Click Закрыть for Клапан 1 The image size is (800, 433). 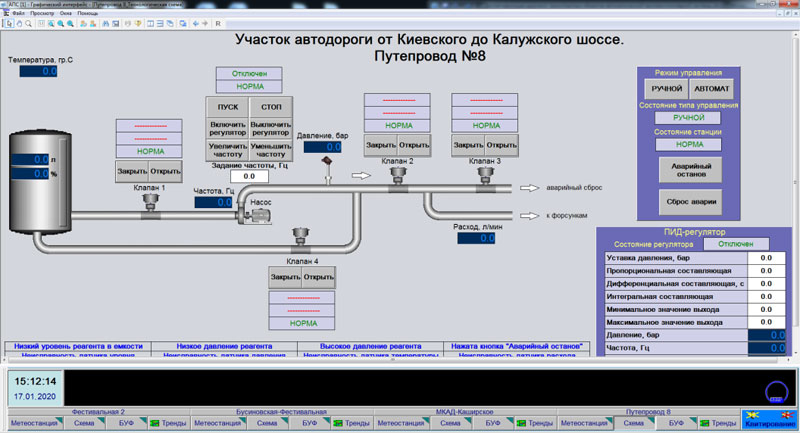tap(132, 171)
